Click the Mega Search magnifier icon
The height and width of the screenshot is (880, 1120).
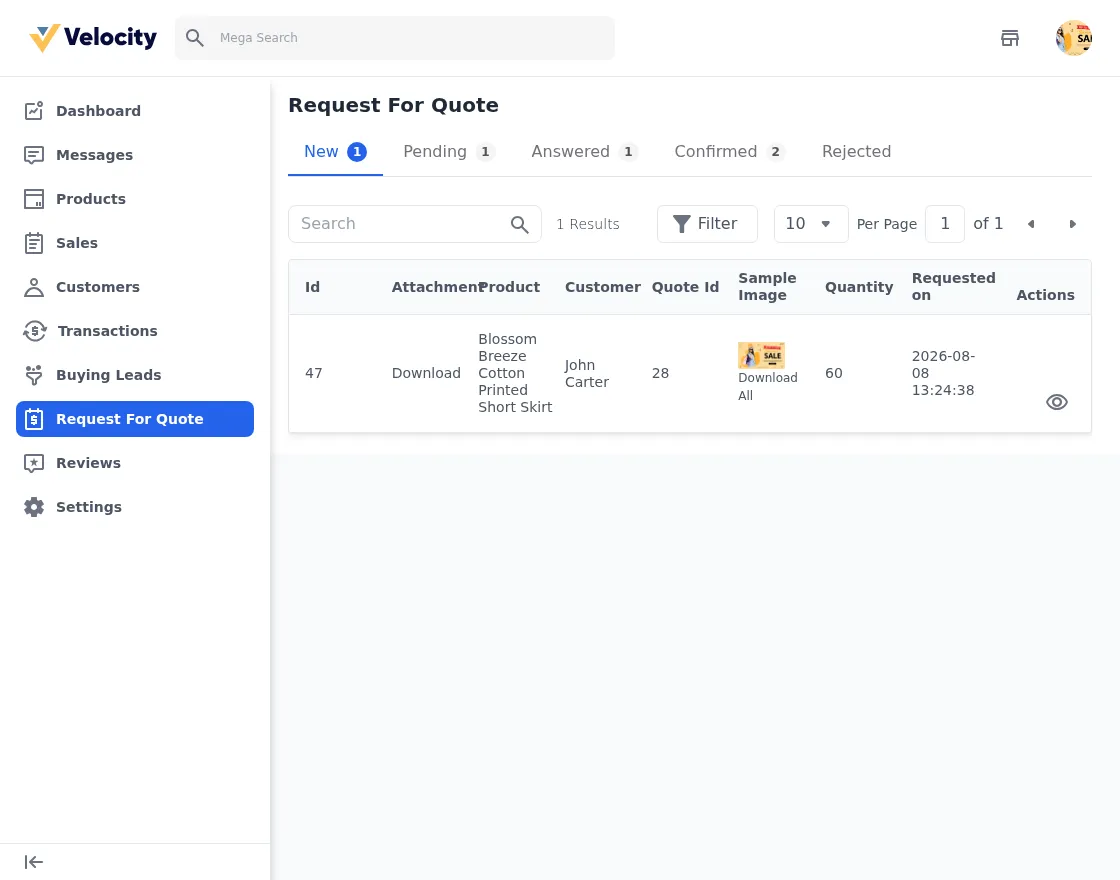[194, 38]
